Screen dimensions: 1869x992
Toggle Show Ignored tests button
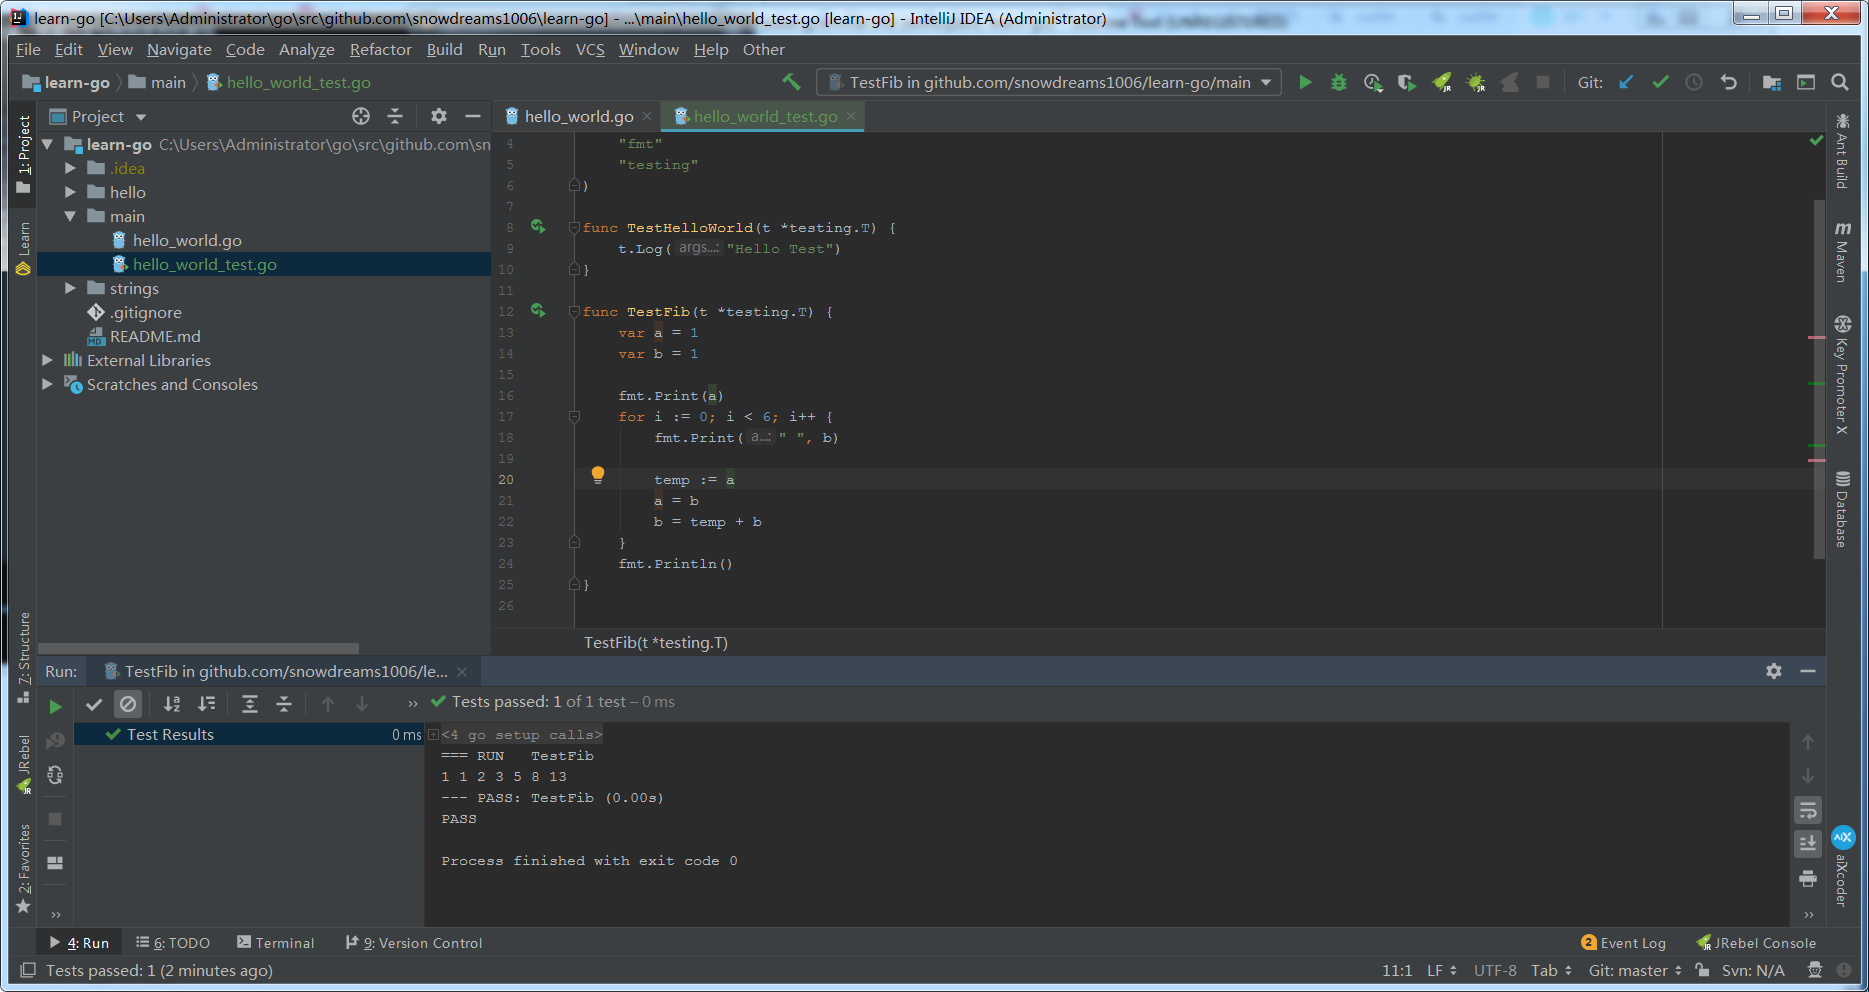(128, 704)
